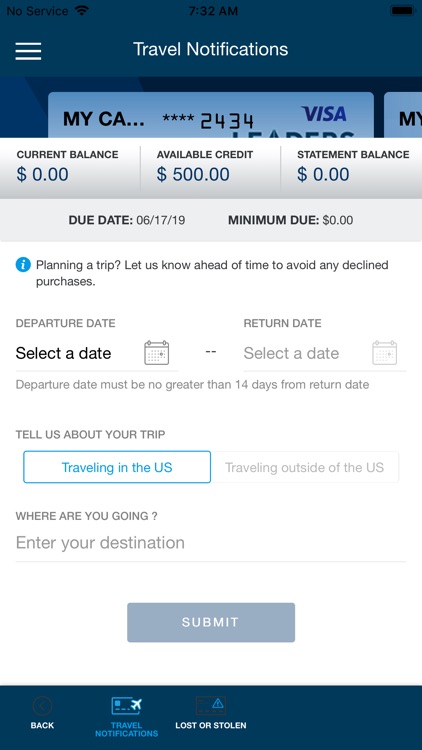This screenshot has width=422, height=750.
Task: Tap the return date calendar icon
Action: click(x=385, y=353)
